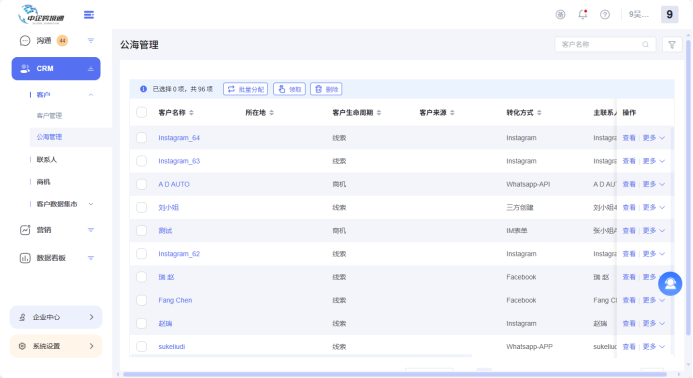Expand 更多 dropdown for Fang Chen

[654, 300]
